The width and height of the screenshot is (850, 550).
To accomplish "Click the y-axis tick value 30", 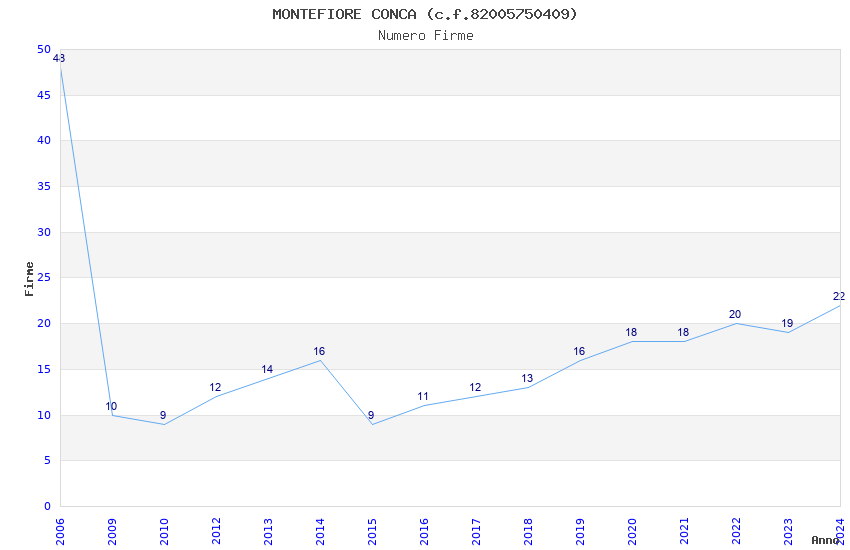I will (x=44, y=232).
